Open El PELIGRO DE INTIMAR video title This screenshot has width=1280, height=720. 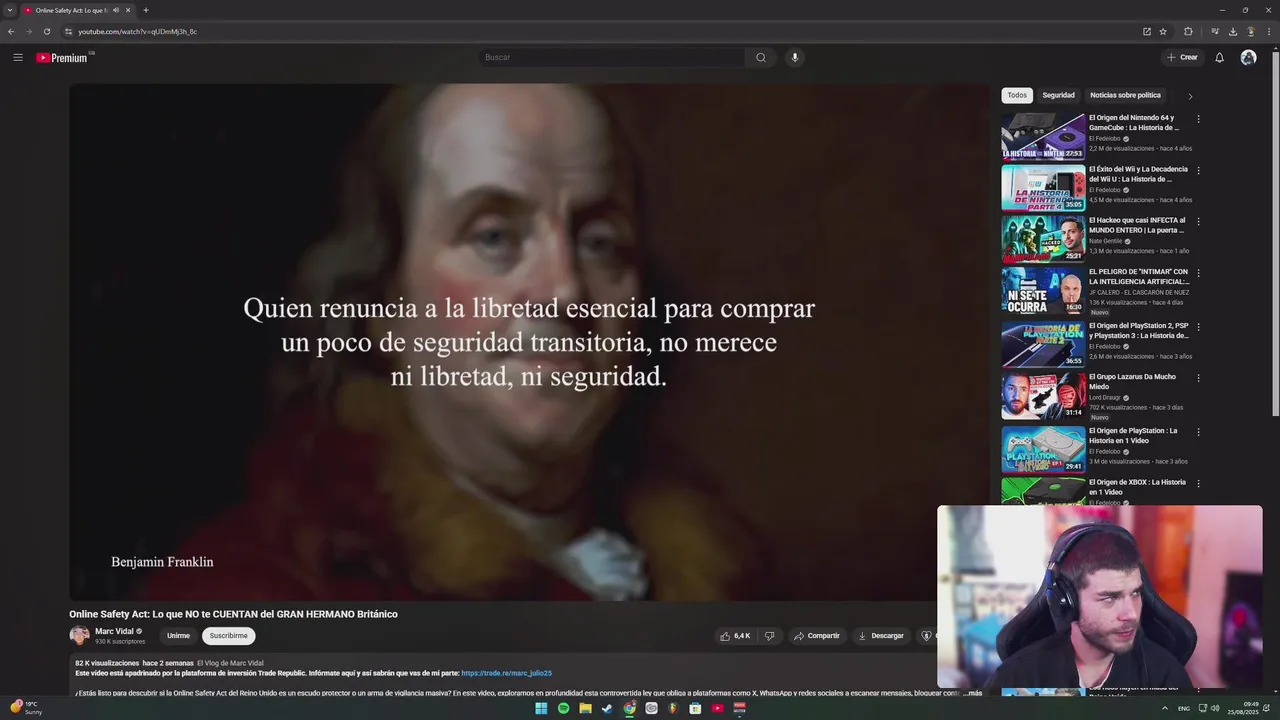point(1138,276)
